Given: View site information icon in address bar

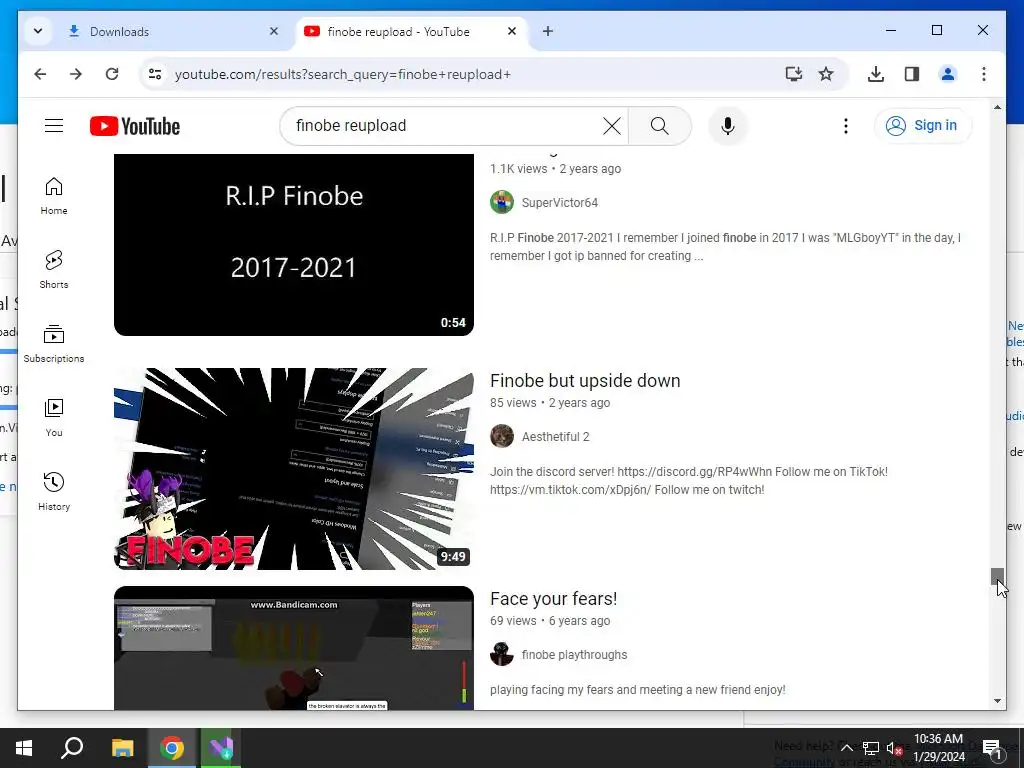Looking at the screenshot, I should [155, 74].
